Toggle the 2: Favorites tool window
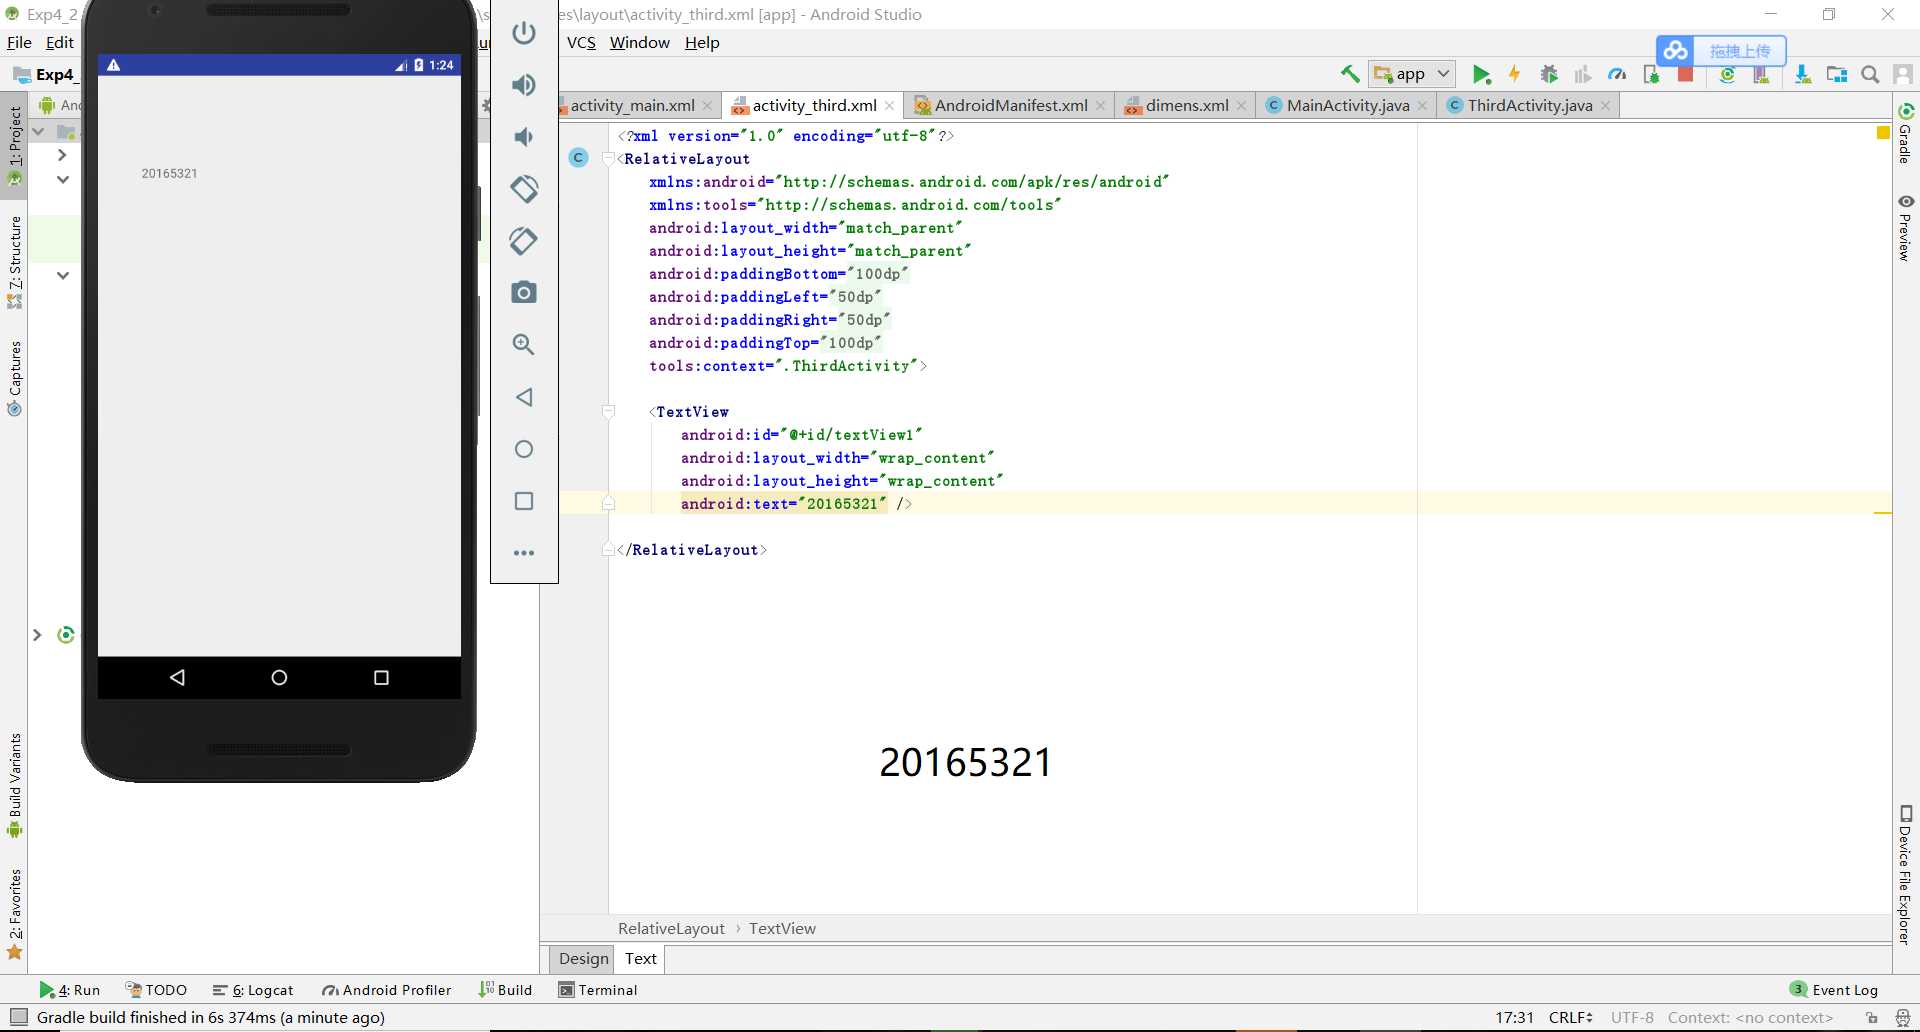The width and height of the screenshot is (1920, 1032). pyautogui.click(x=14, y=914)
